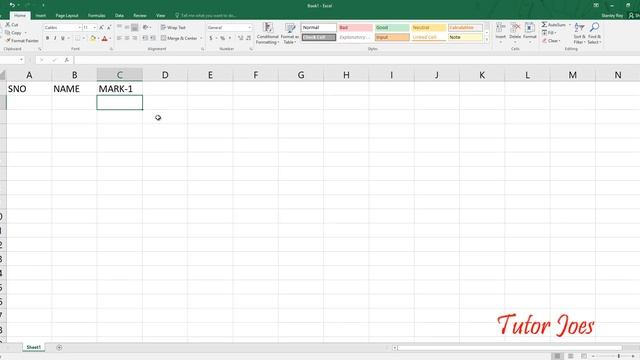Screen dimensions: 640x360
Task: Apply cell borders using the Borders icon
Action: (x=77, y=38)
